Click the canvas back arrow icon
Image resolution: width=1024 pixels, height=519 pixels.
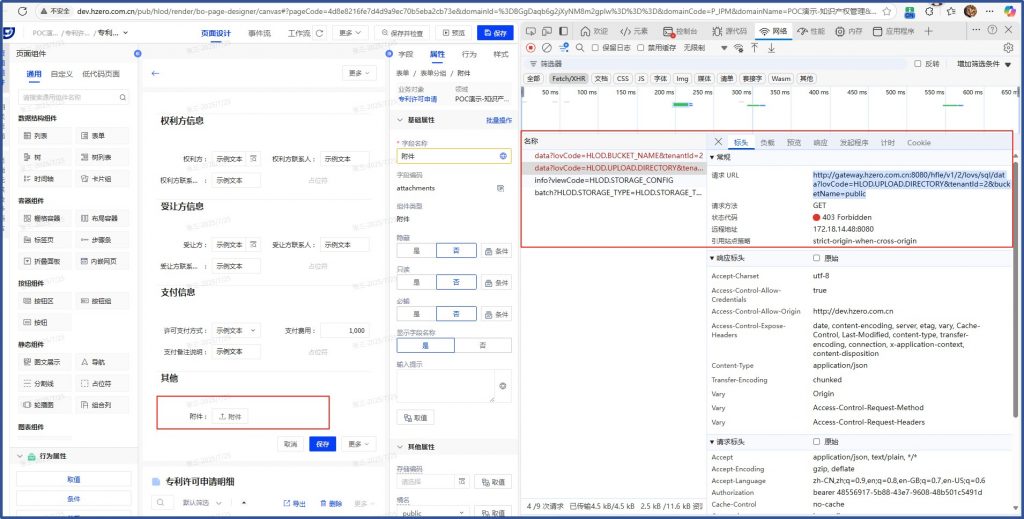tap(155, 73)
